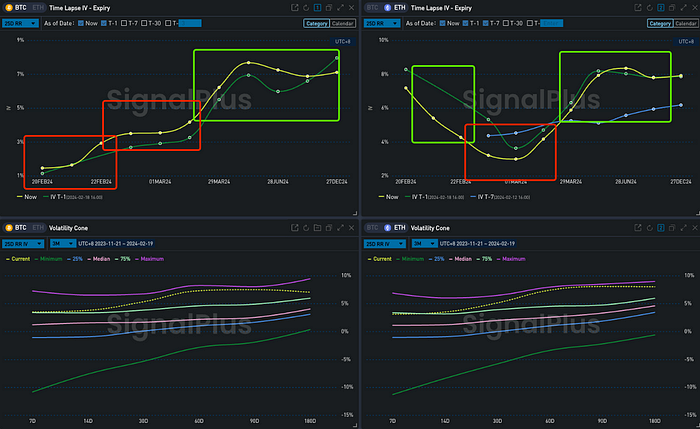Click the custom T- day input in ETH Time Lapse panel

pyautogui.click(x=550, y=22)
